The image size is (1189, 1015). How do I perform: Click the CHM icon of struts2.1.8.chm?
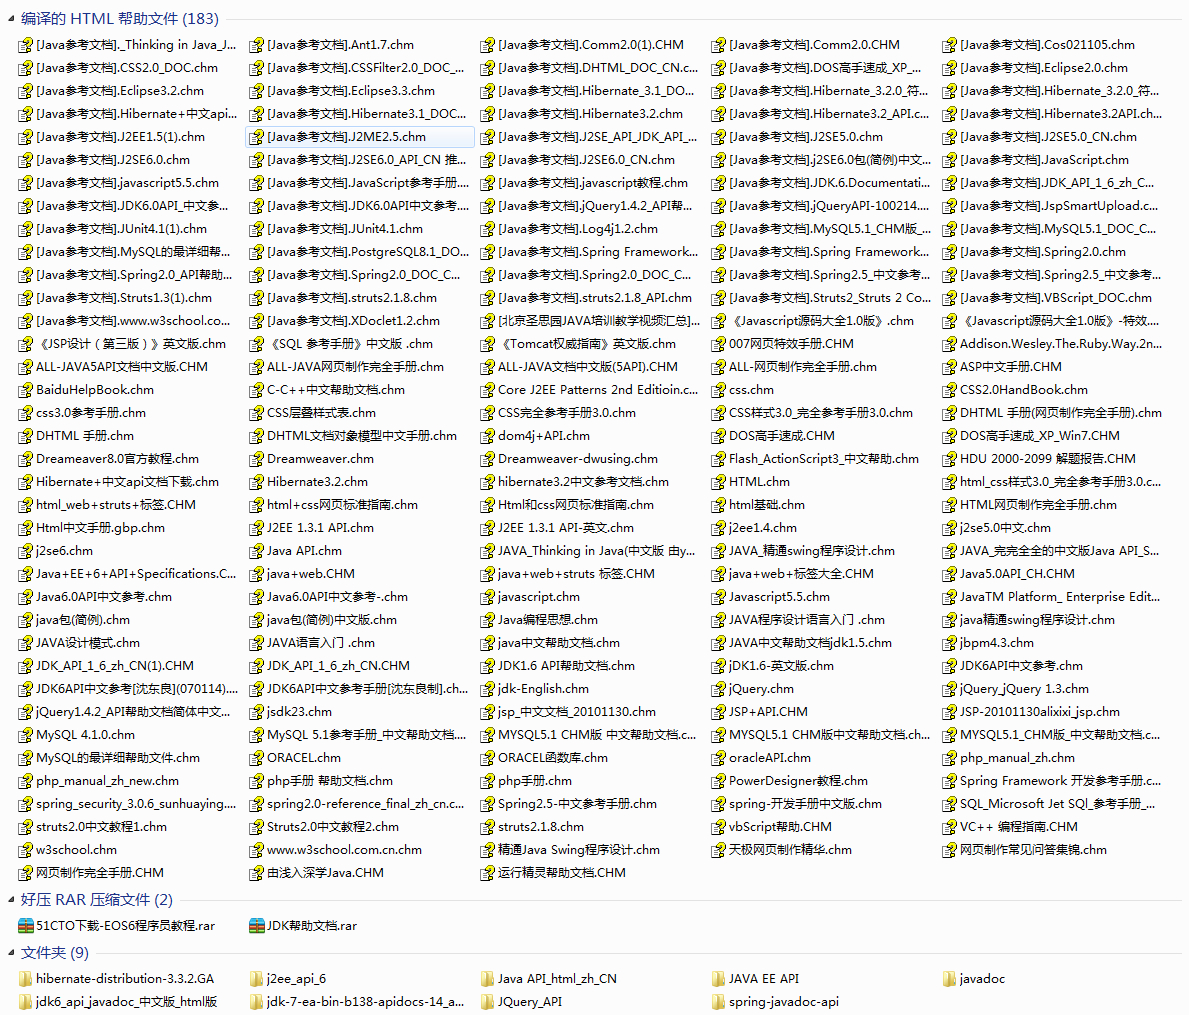[488, 827]
